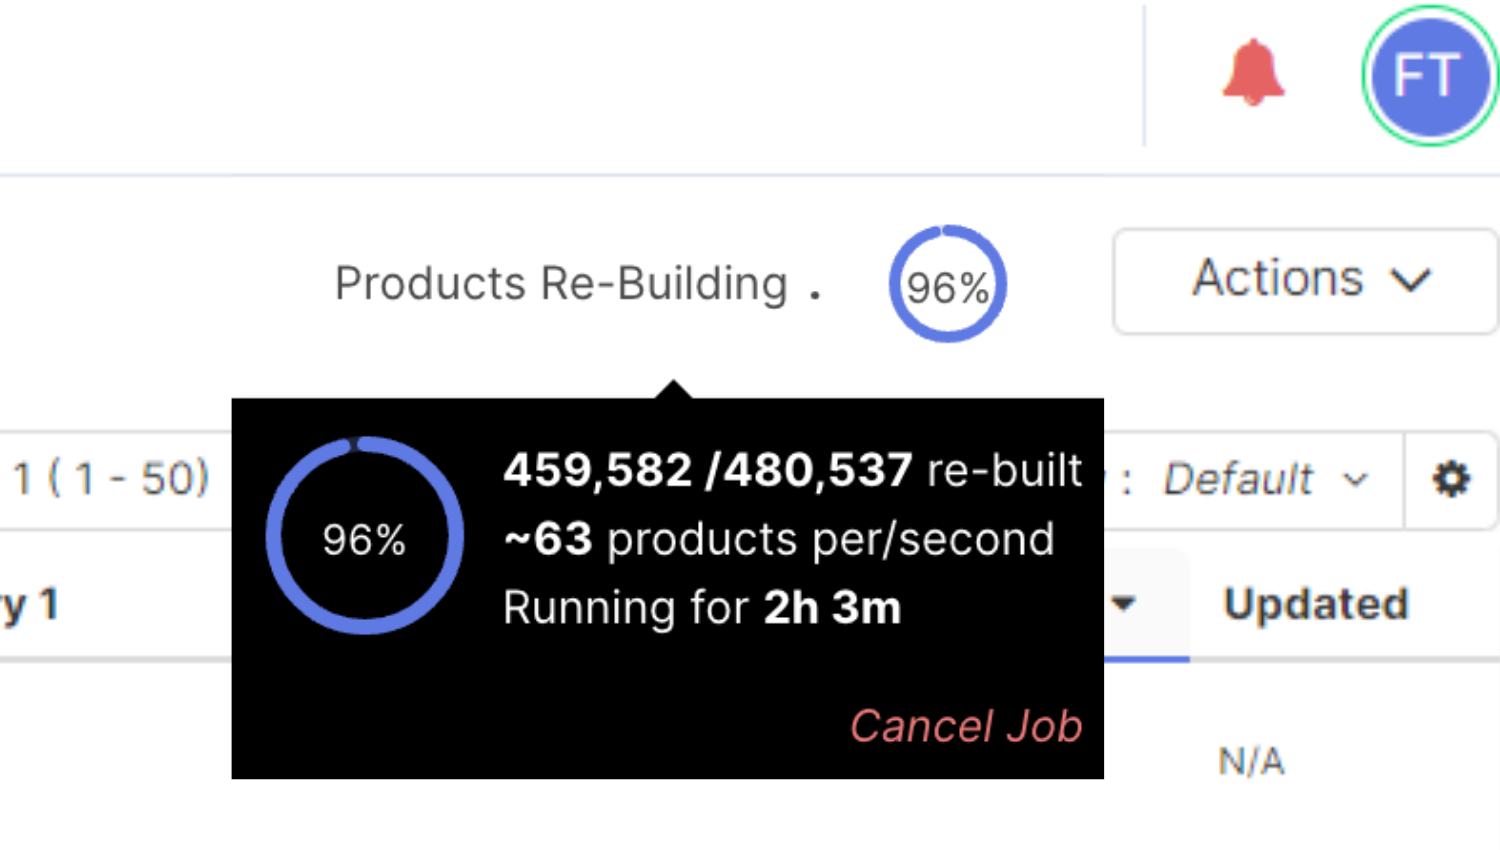Click the 459,582 /480,537 re-built count
The image size is (1500, 850).
pos(792,470)
